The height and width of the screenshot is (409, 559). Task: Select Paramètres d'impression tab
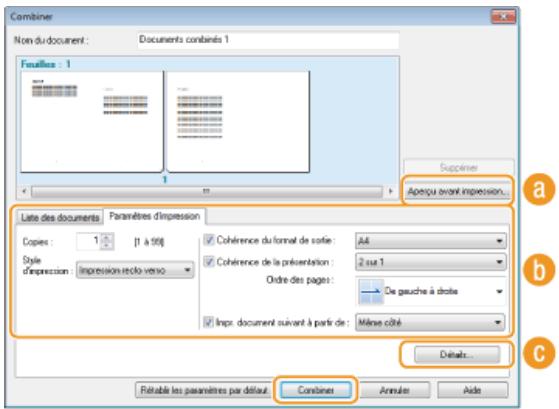pos(154,216)
